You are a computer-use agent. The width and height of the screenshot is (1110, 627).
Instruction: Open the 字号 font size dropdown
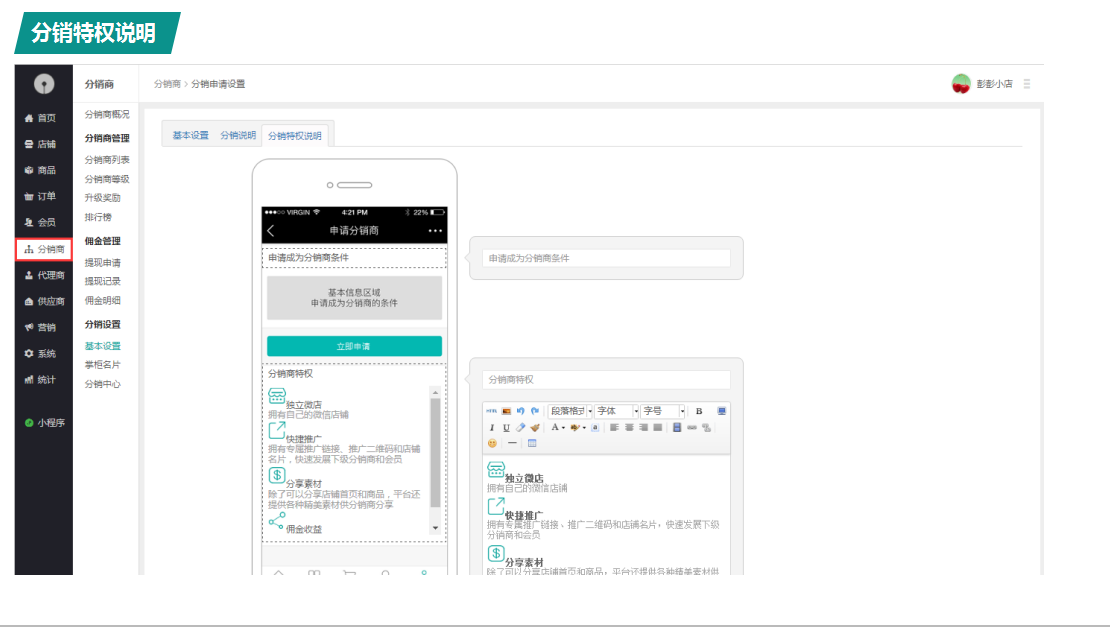point(663,411)
